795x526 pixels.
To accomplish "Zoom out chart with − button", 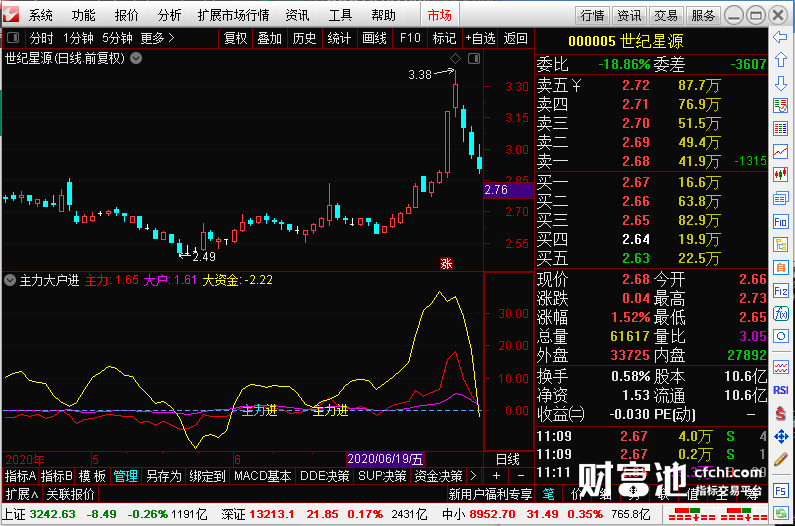I will point(521,476).
